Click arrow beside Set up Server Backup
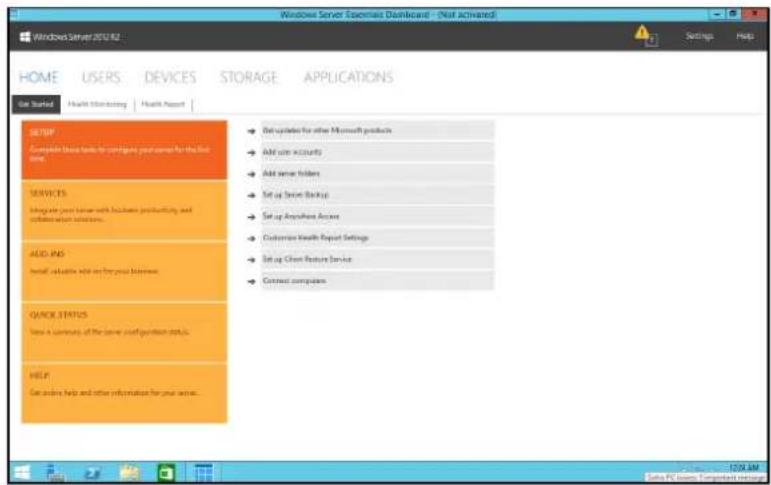771x485 pixels. [x=252, y=195]
